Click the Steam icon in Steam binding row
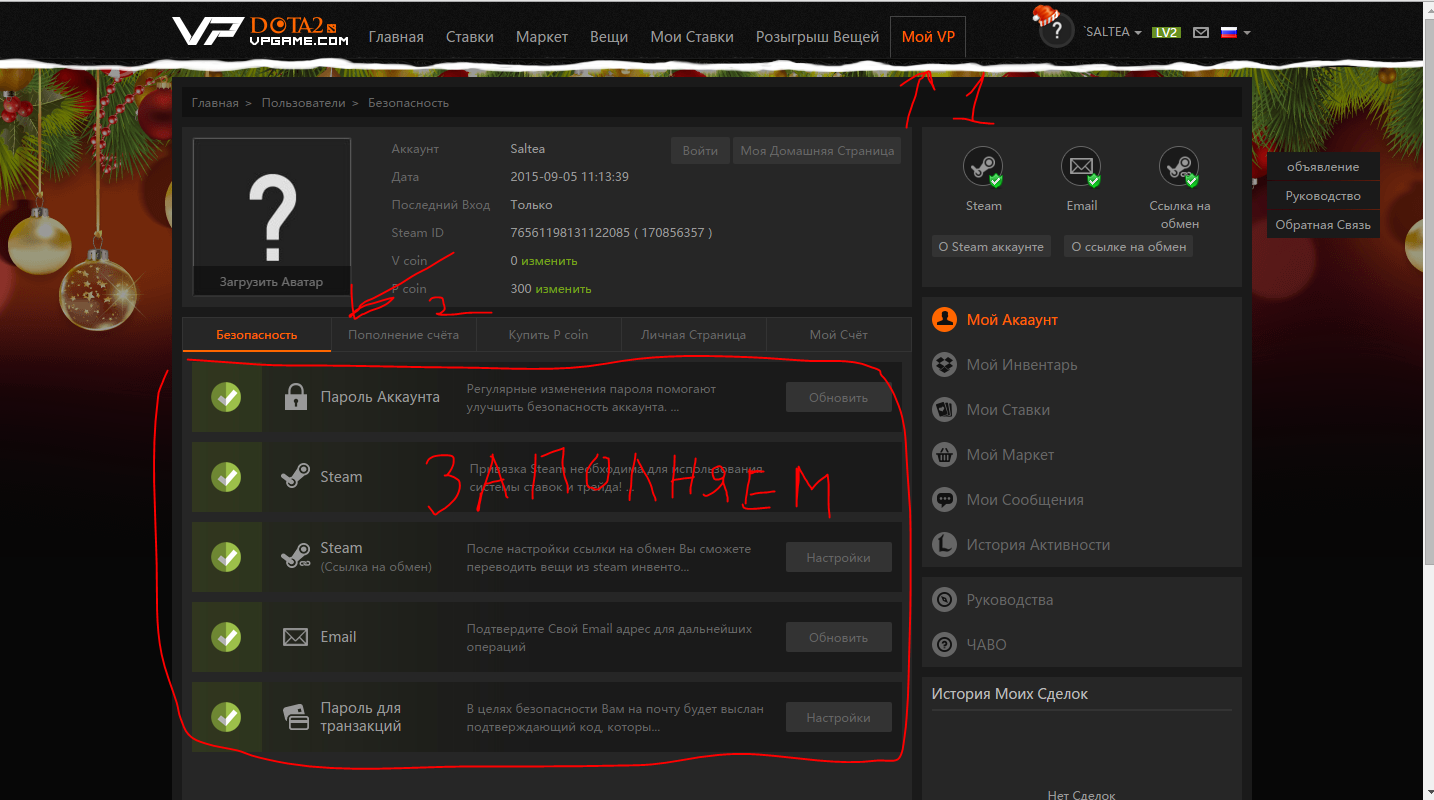Image resolution: width=1434 pixels, height=800 pixels. coord(295,477)
